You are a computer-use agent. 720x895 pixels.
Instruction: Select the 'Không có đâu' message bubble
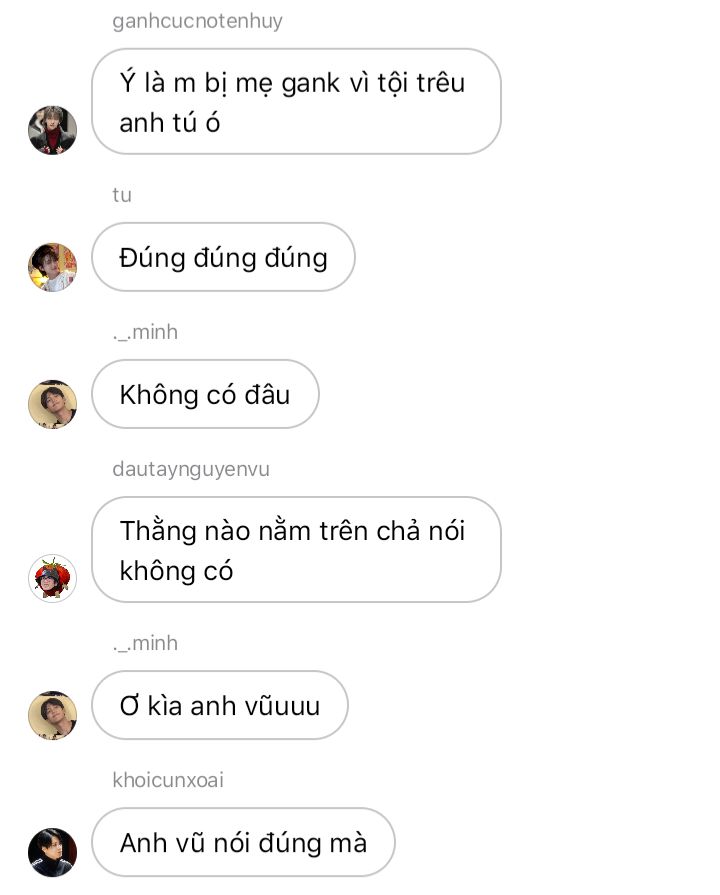[205, 394]
